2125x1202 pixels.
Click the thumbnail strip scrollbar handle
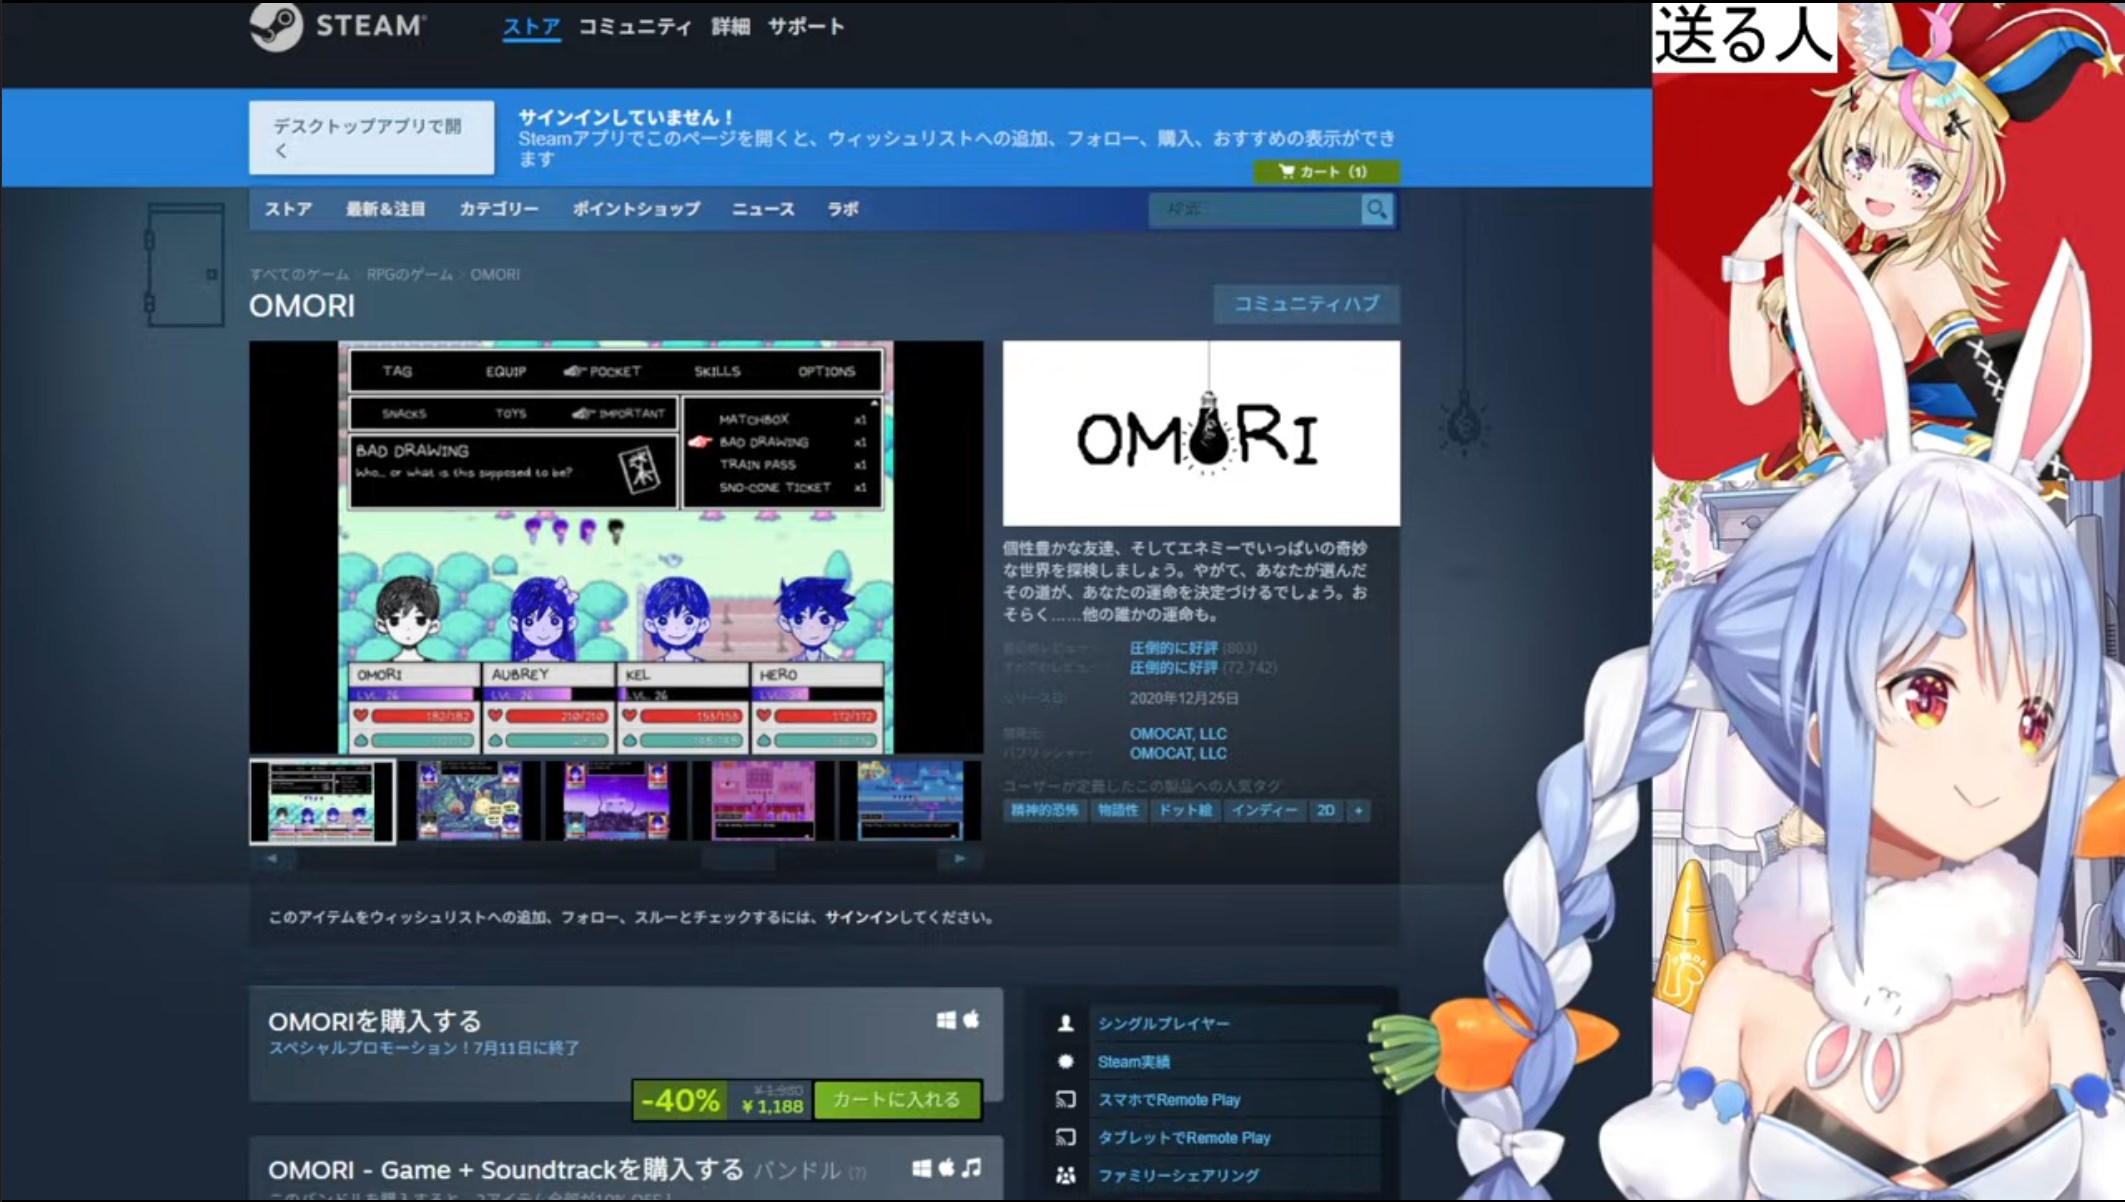click(x=739, y=858)
